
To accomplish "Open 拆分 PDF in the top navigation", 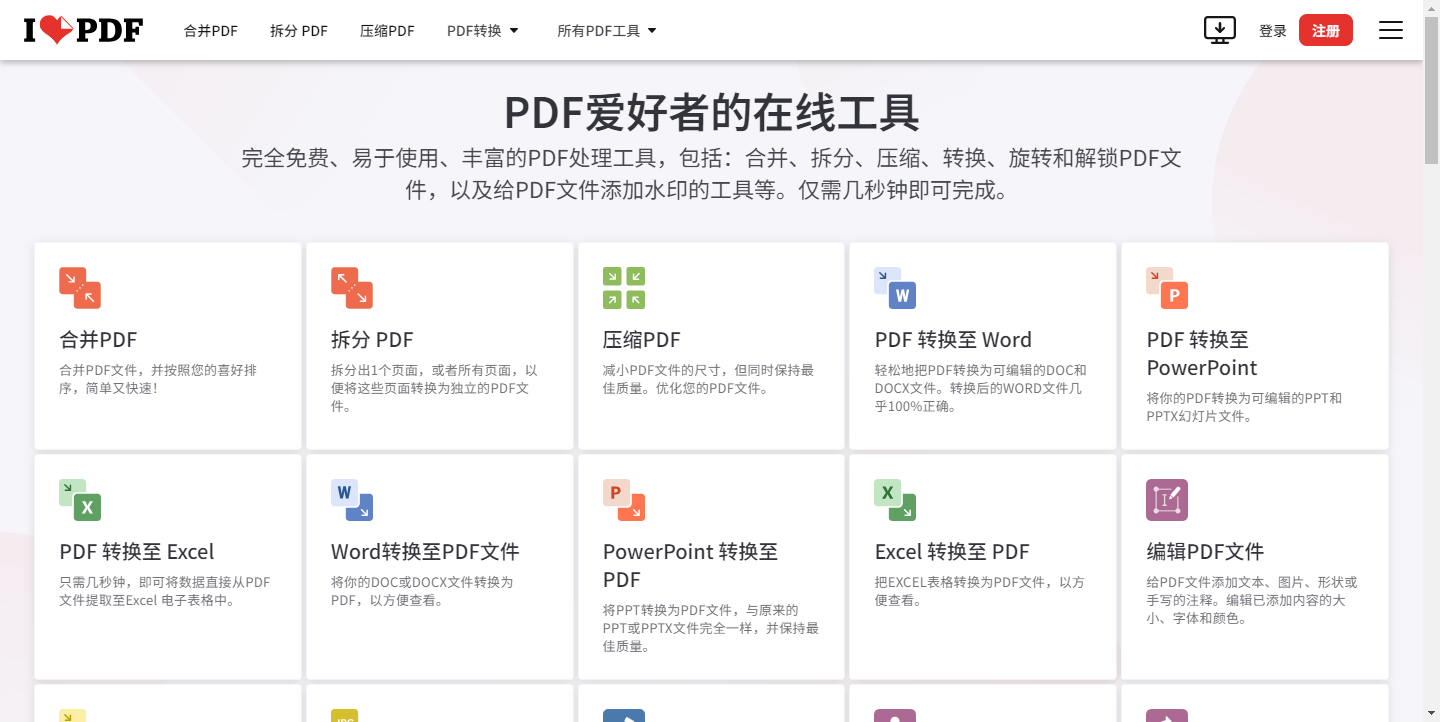I will tap(299, 31).
